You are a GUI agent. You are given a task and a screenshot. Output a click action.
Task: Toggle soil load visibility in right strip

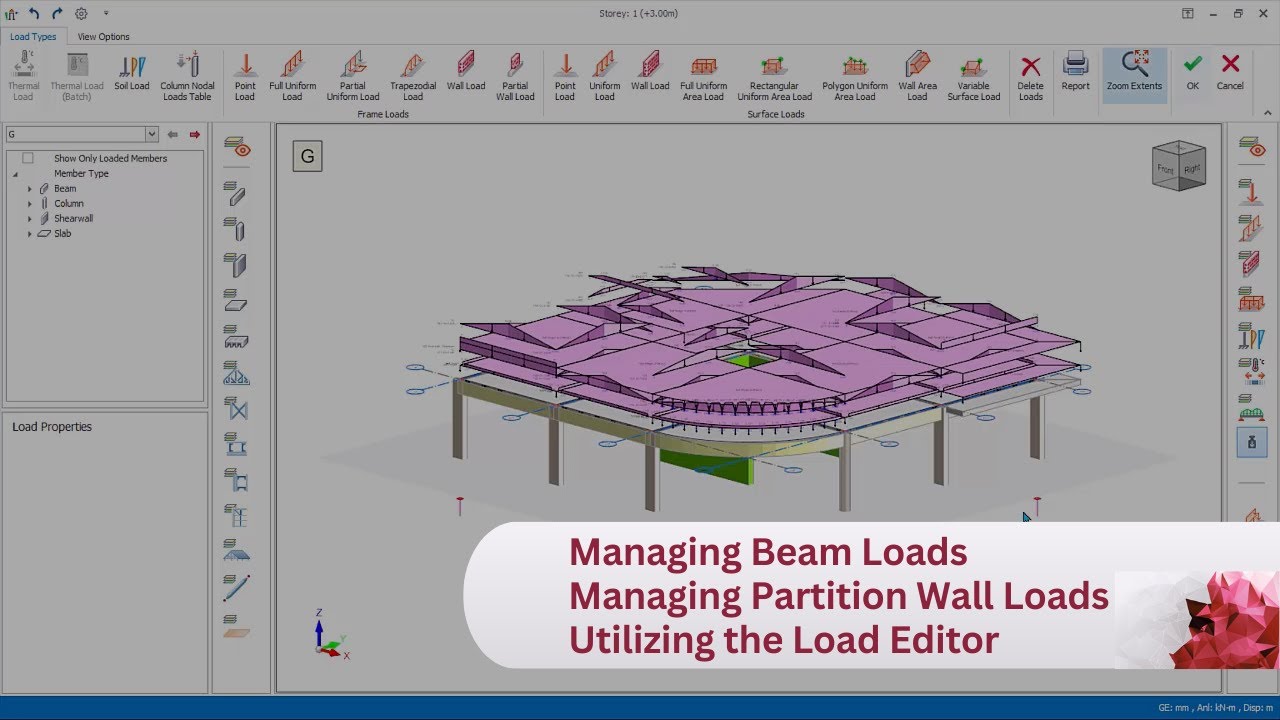click(x=1251, y=335)
